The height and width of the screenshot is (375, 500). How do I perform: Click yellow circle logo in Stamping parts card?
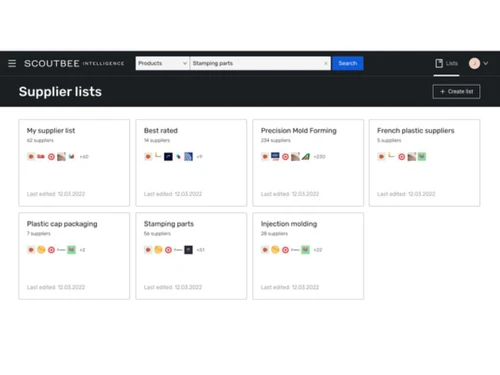(x=158, y=250)
